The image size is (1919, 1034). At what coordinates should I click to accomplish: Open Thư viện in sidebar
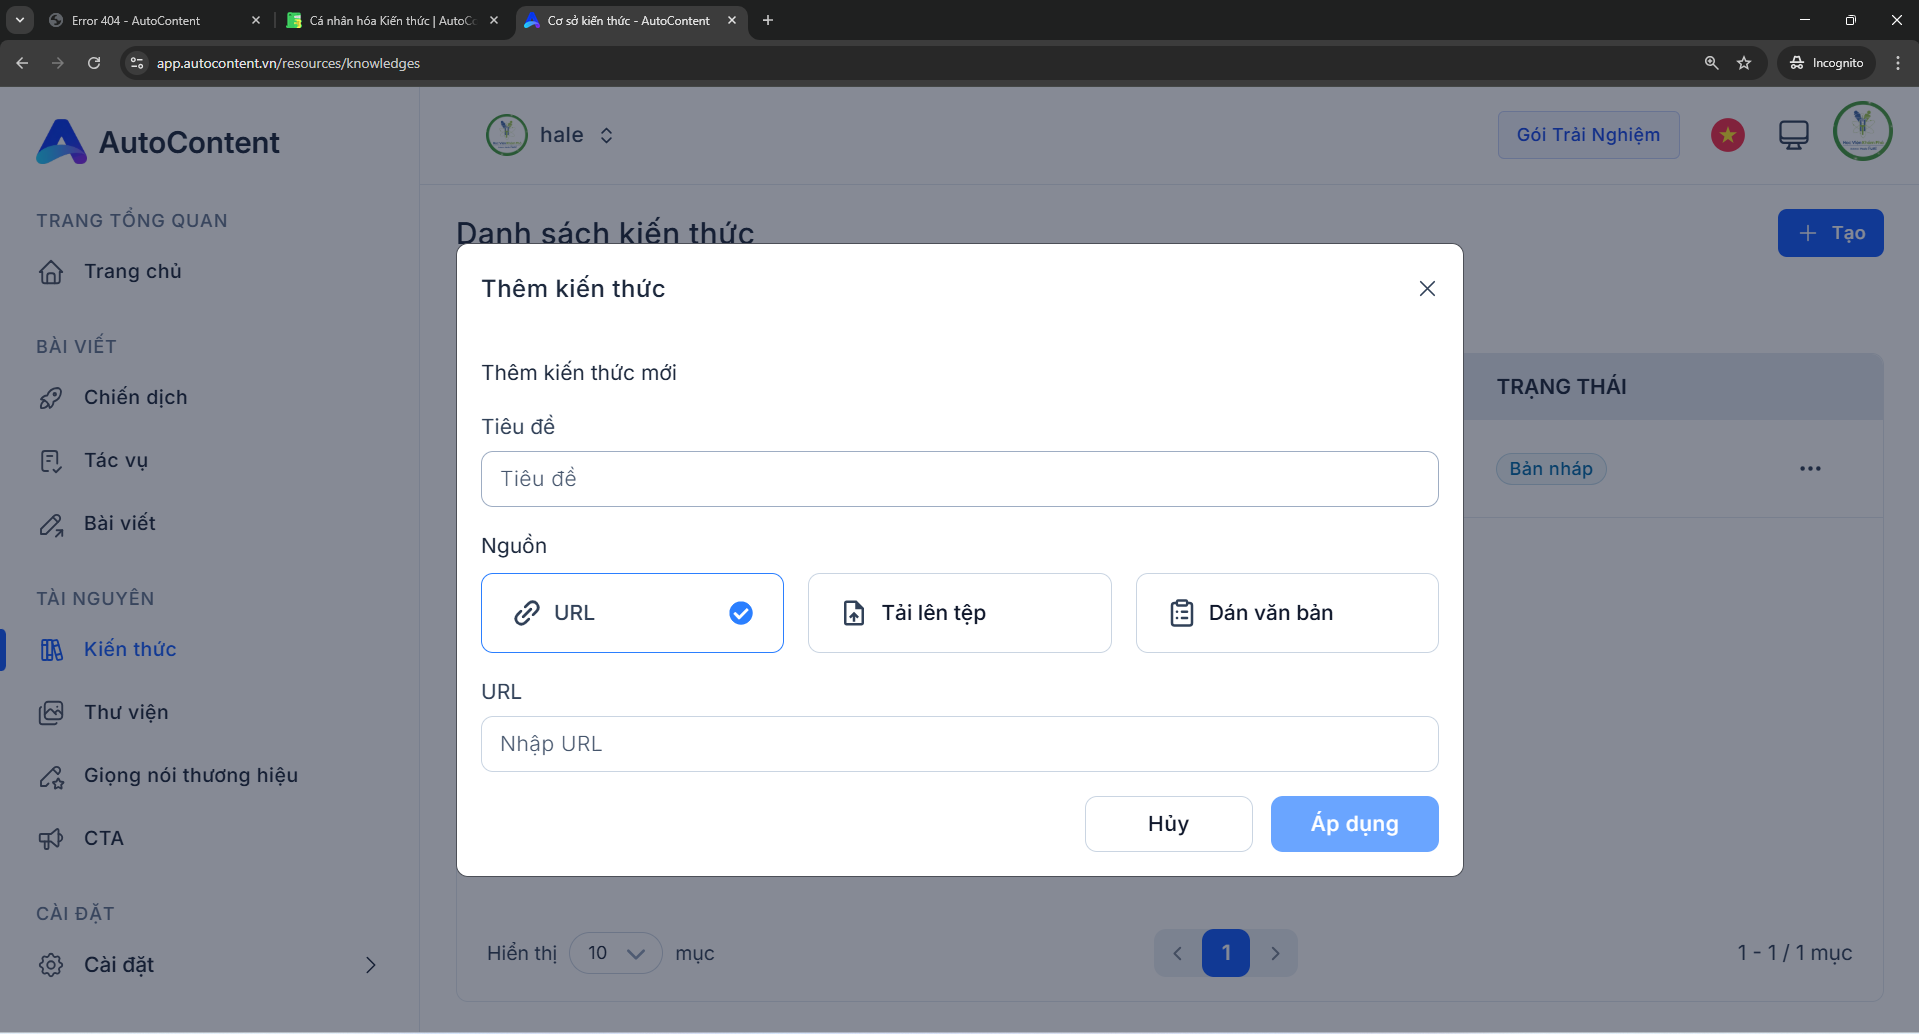[126, 713]
